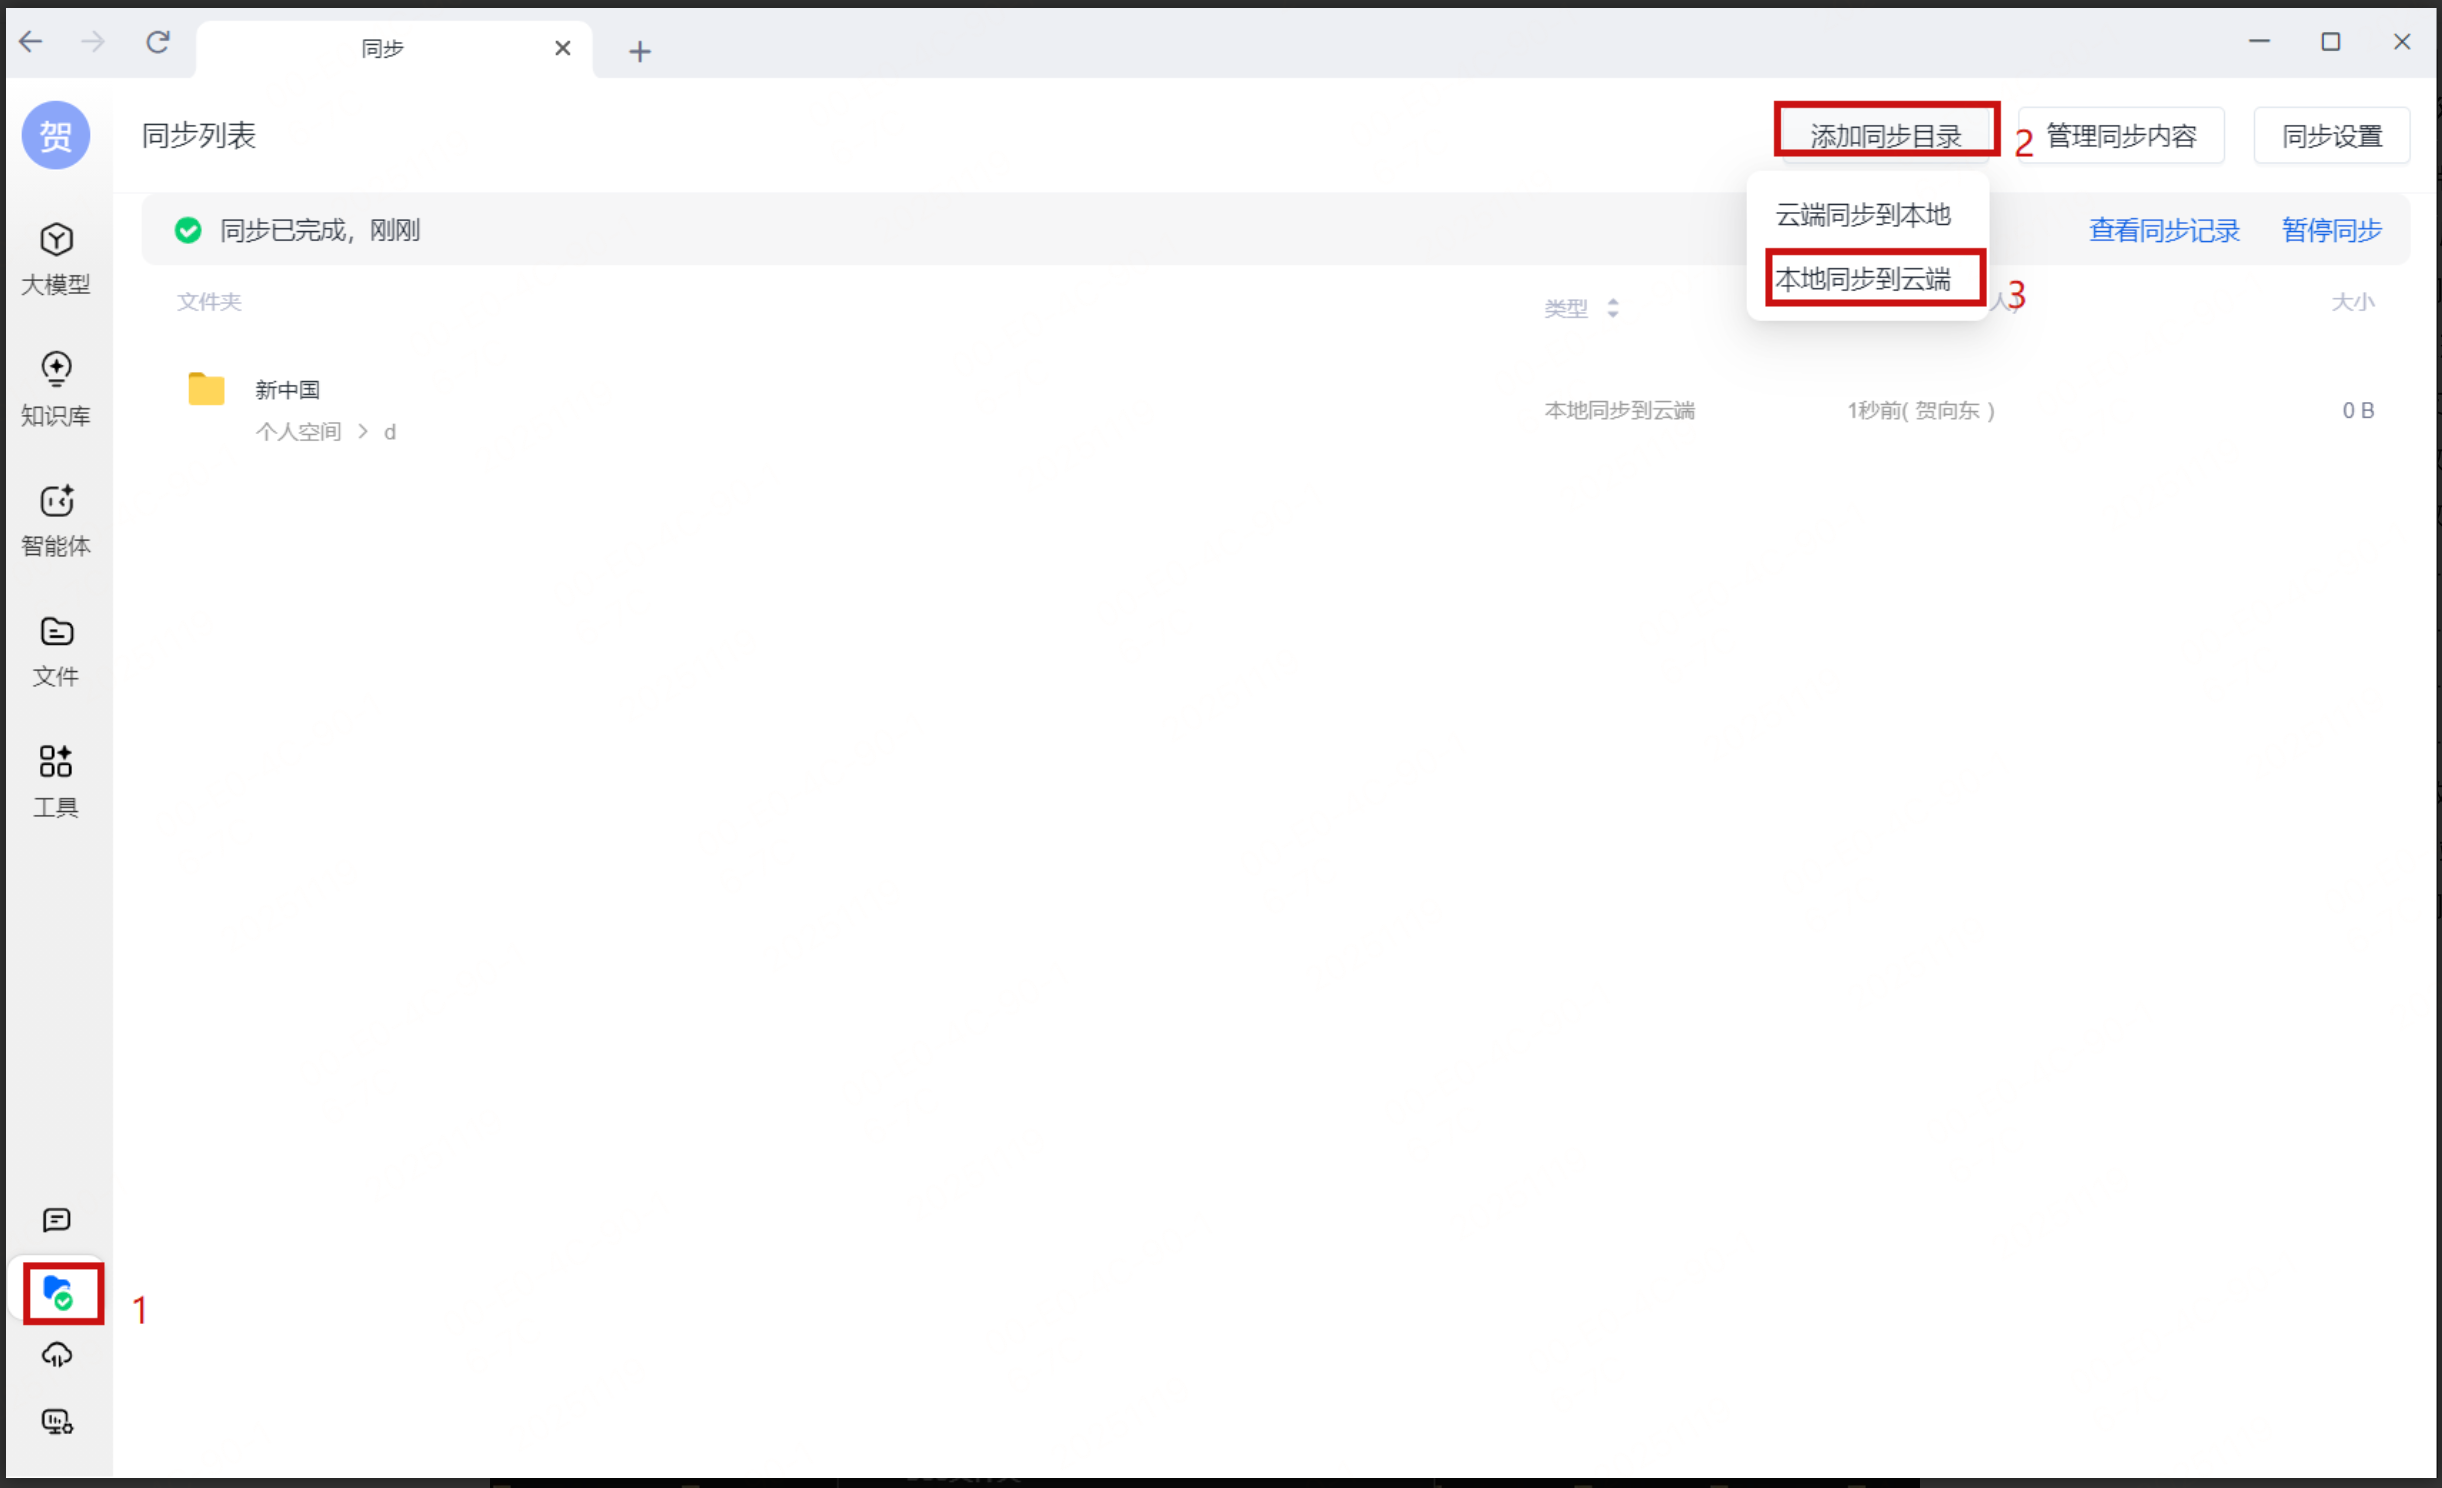Click the message chat icon in sidebar
This screenshot has height=1488, width=2442.
coord(56,1219)
